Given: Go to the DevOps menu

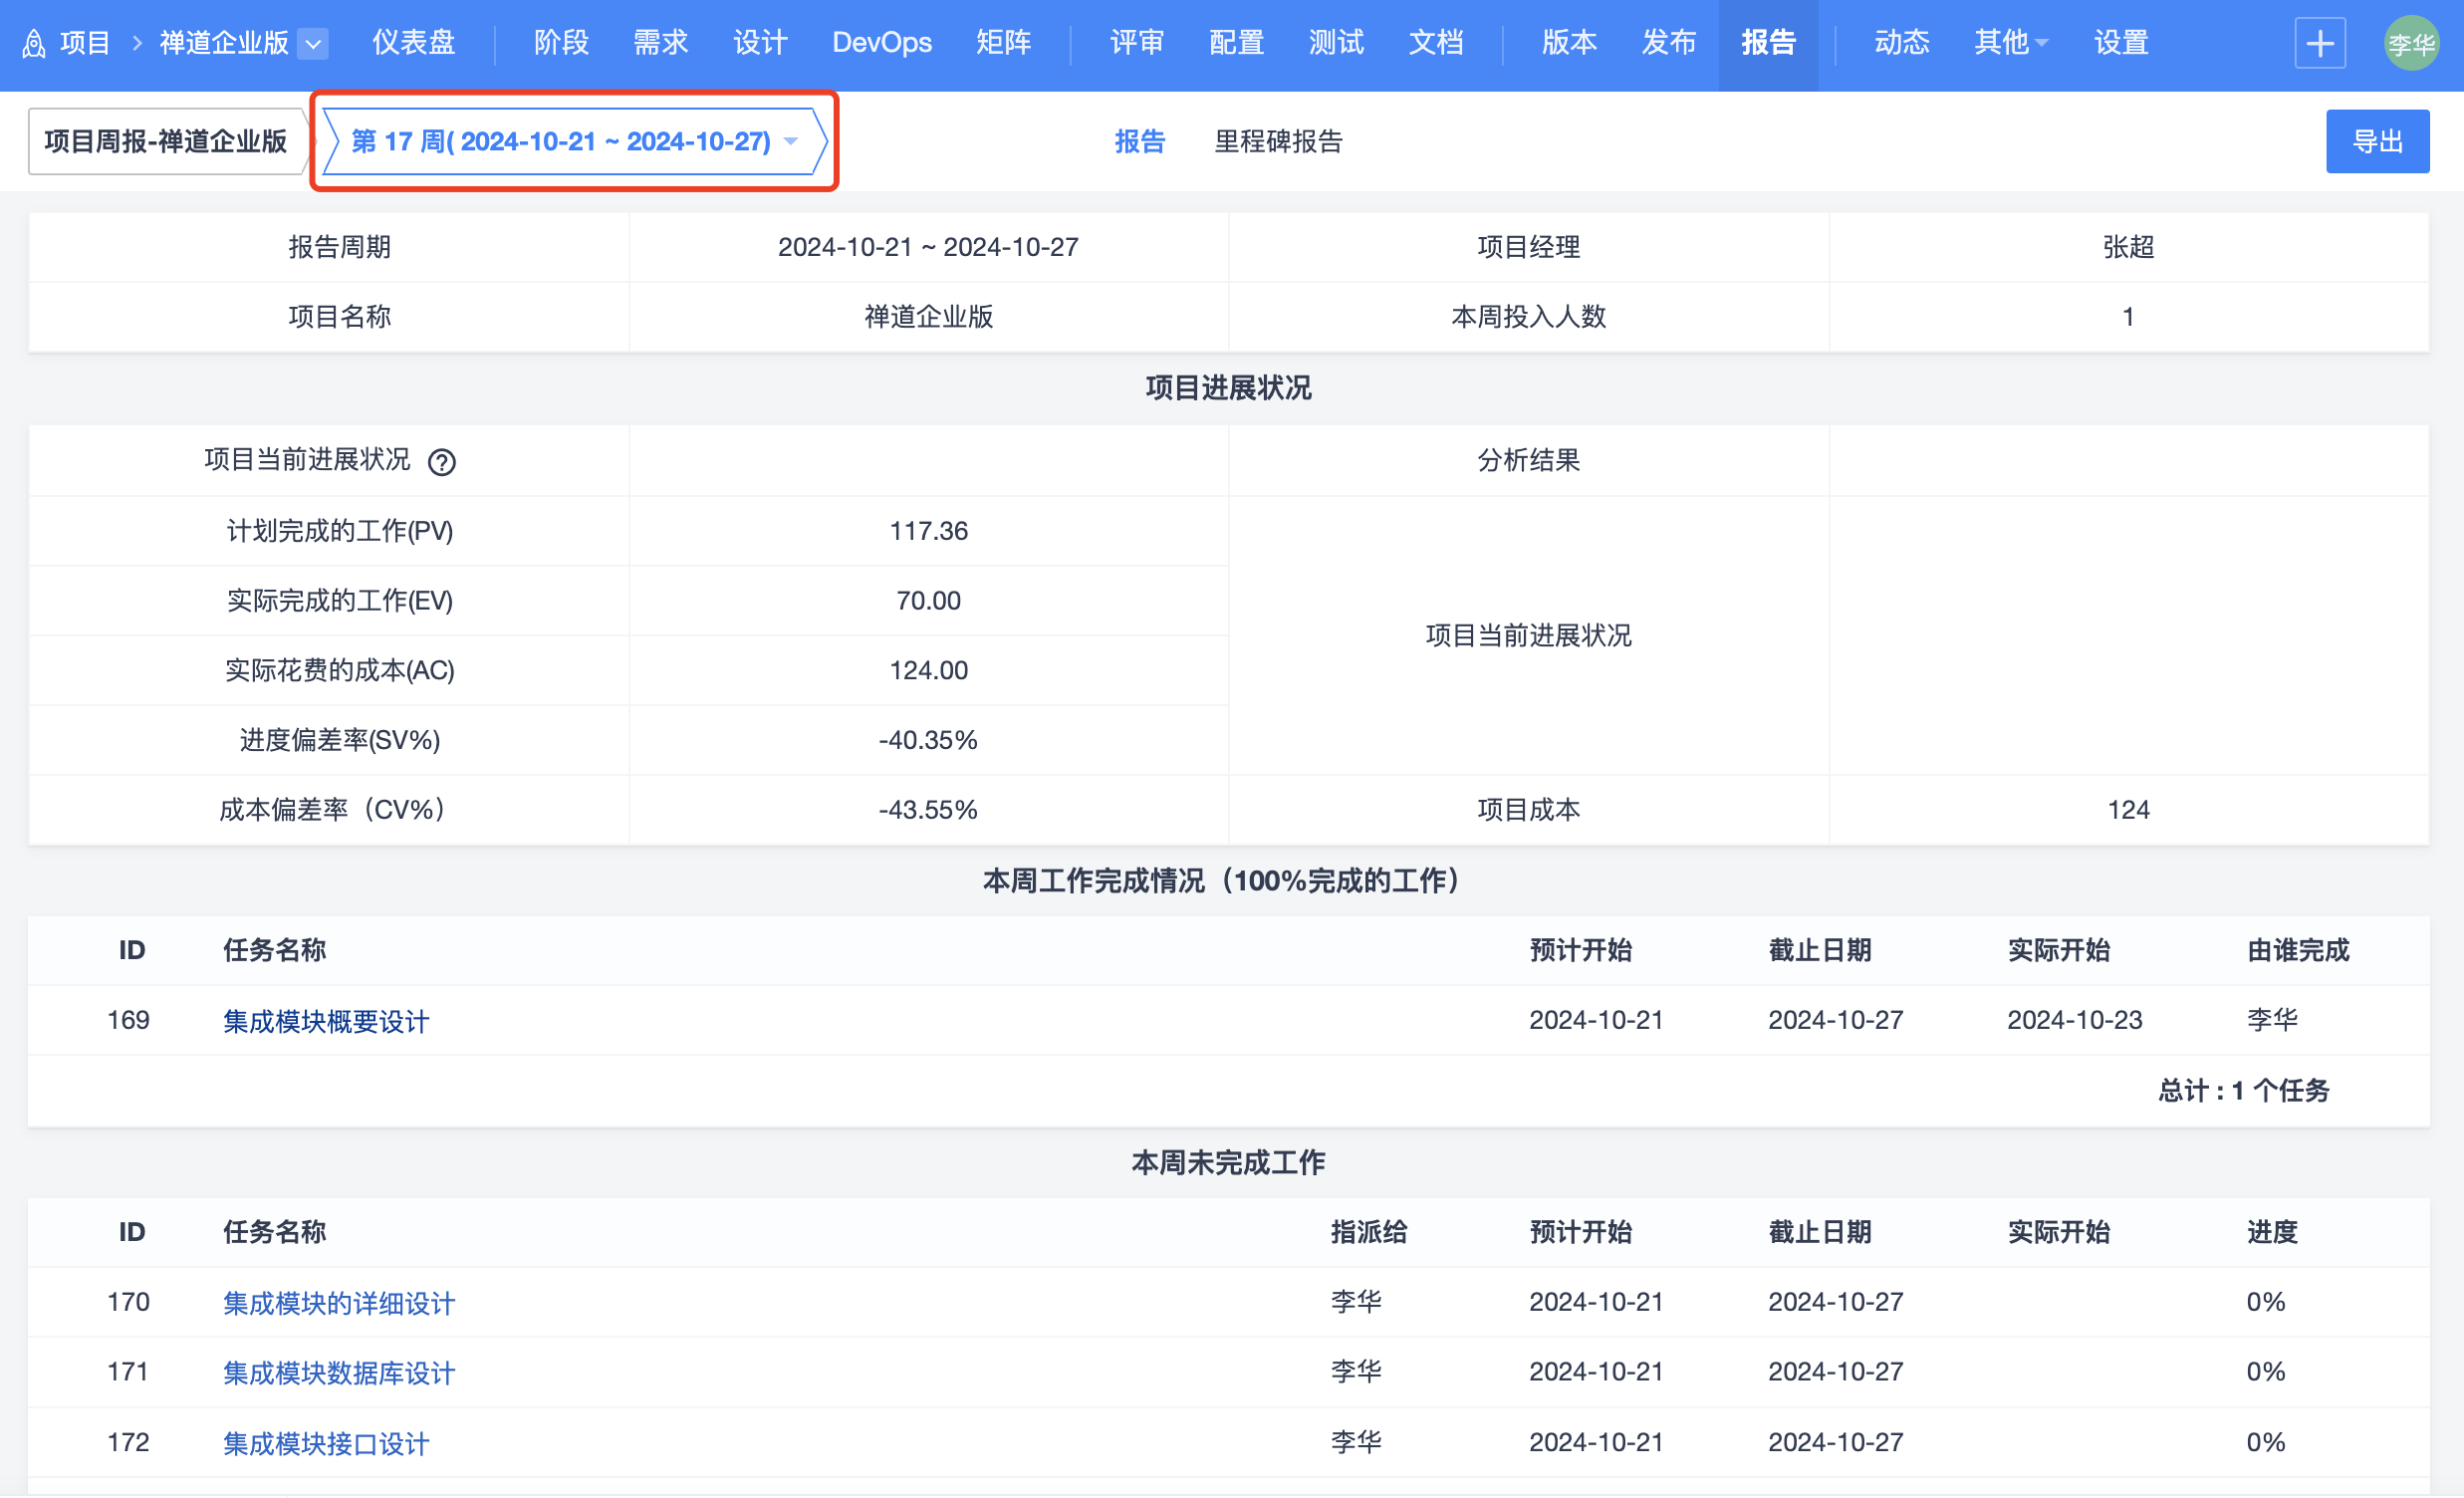Looking at the screenshot, I should pyautogui.click(x=881, y=43).
